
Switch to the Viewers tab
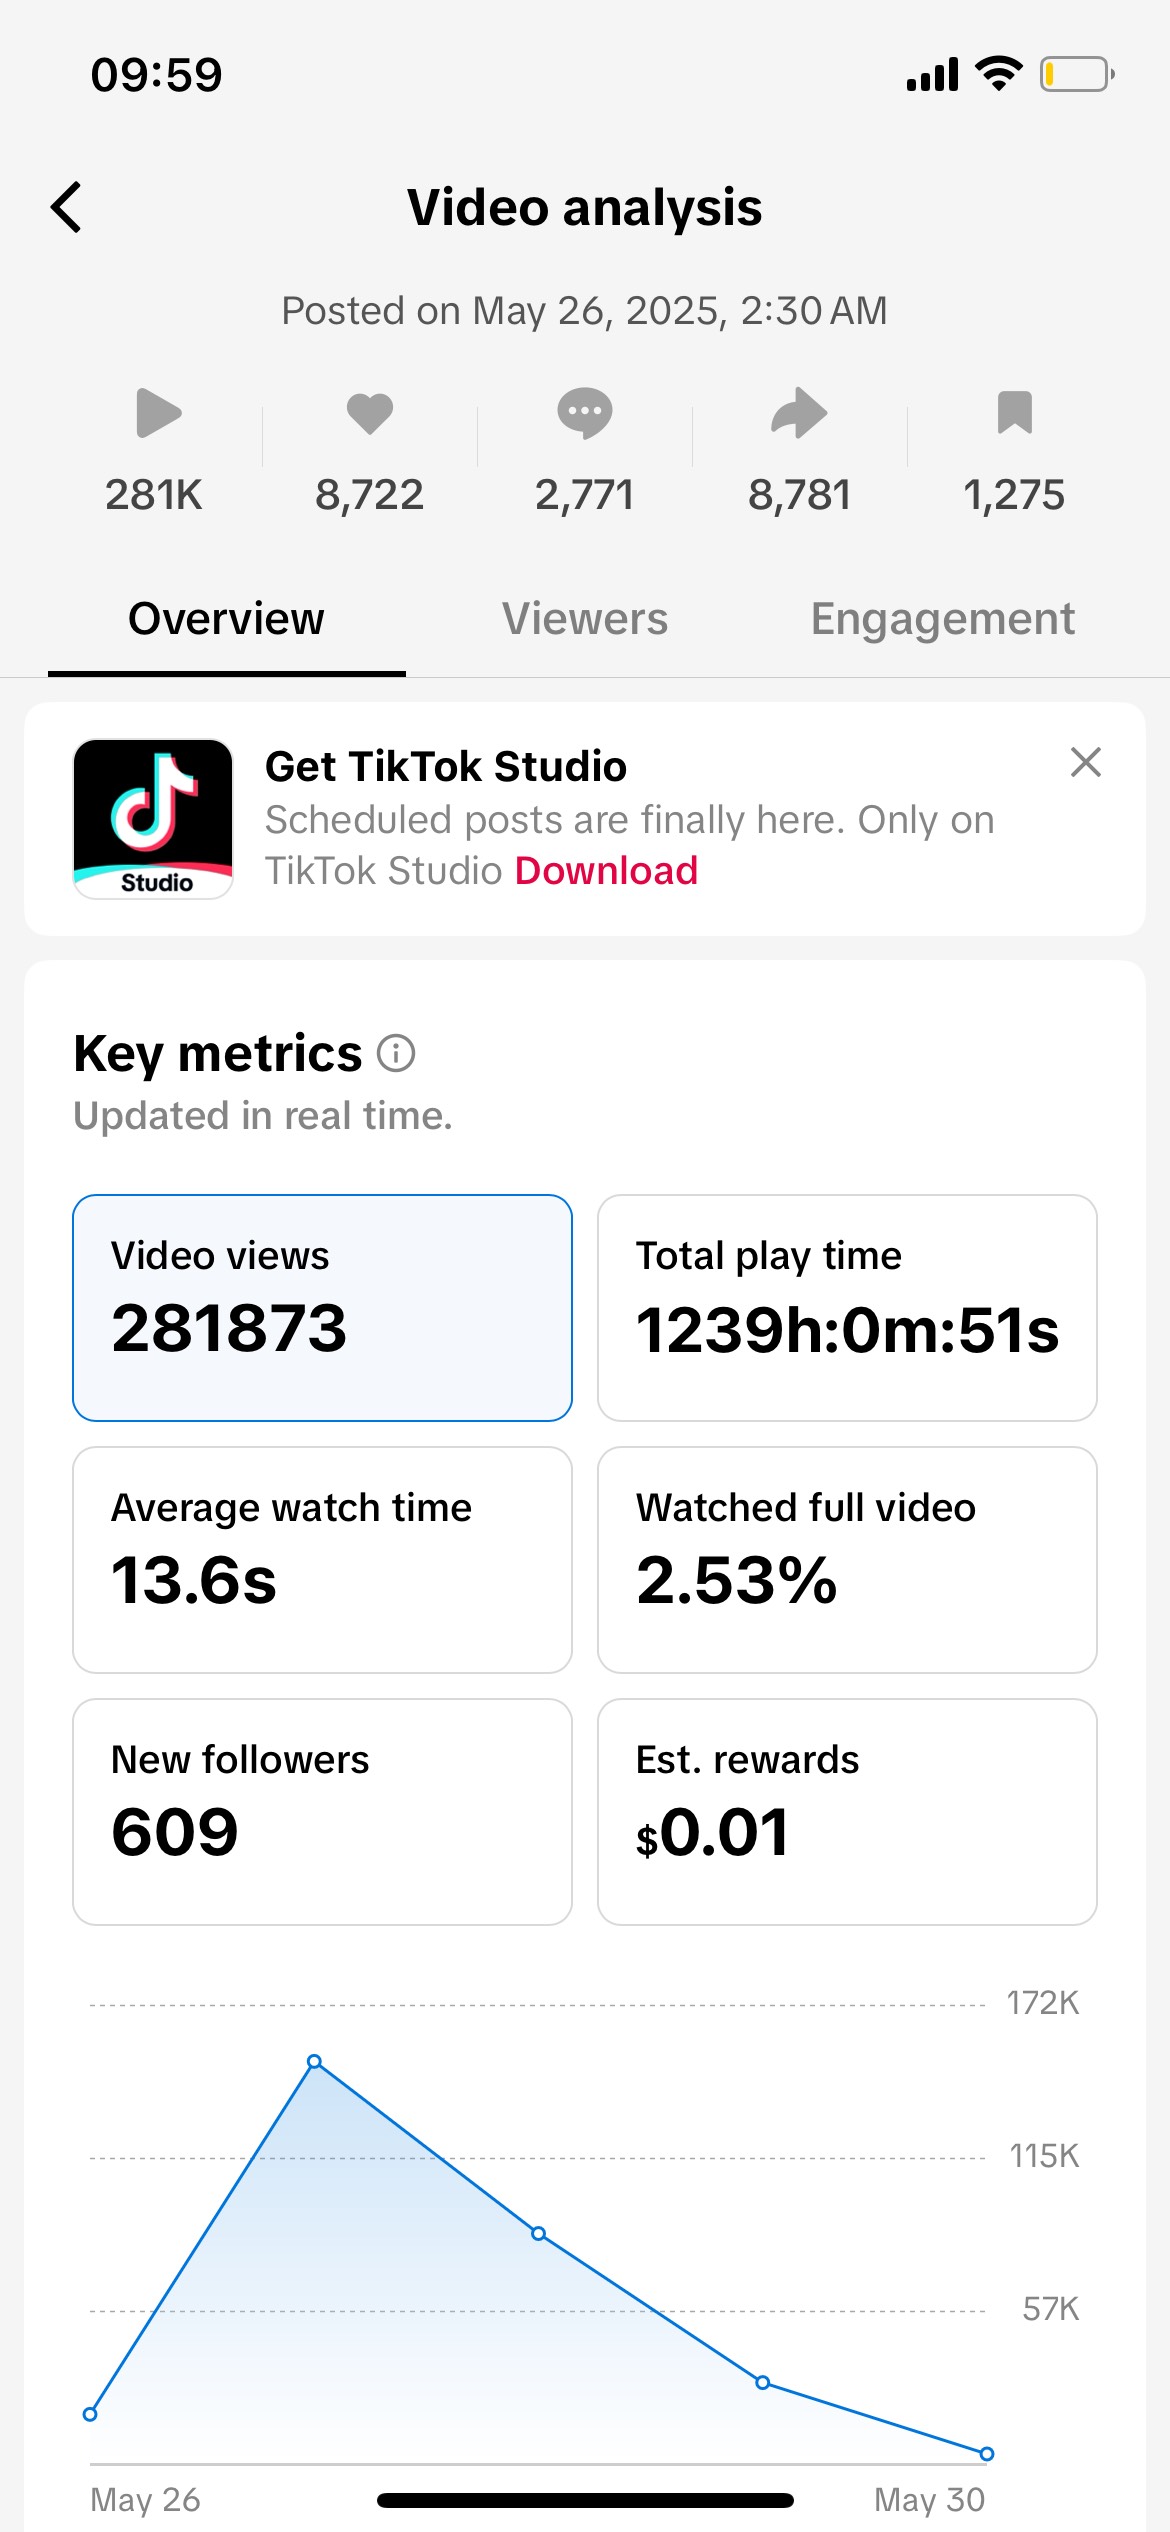pos(585,619)
